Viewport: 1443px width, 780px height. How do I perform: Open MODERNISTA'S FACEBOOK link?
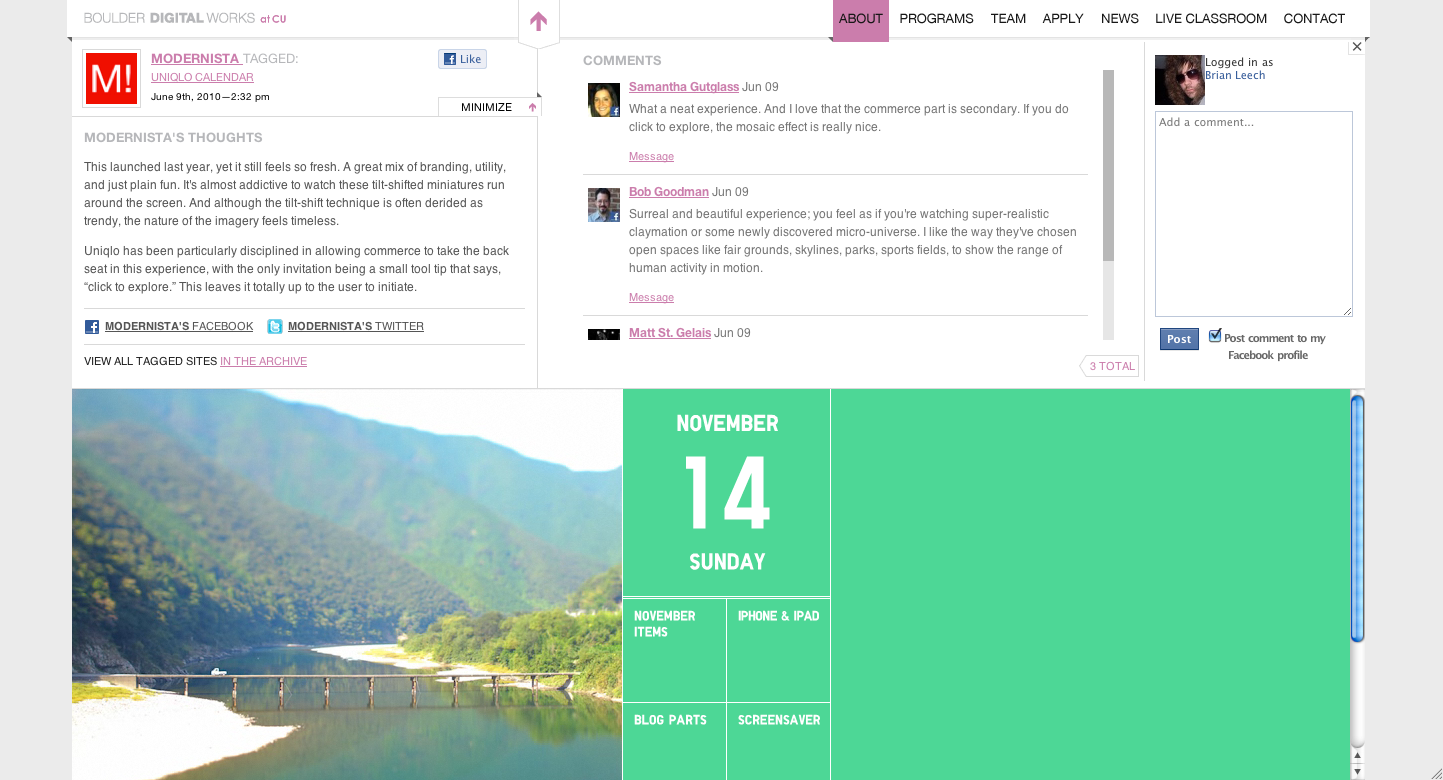179,327
